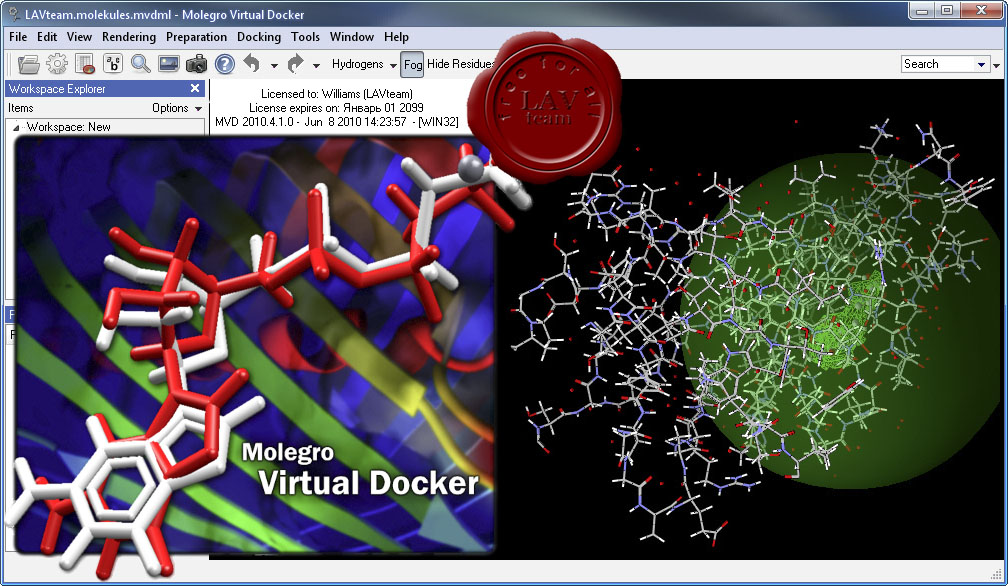Click the redo arrow icon

[295, 64]
